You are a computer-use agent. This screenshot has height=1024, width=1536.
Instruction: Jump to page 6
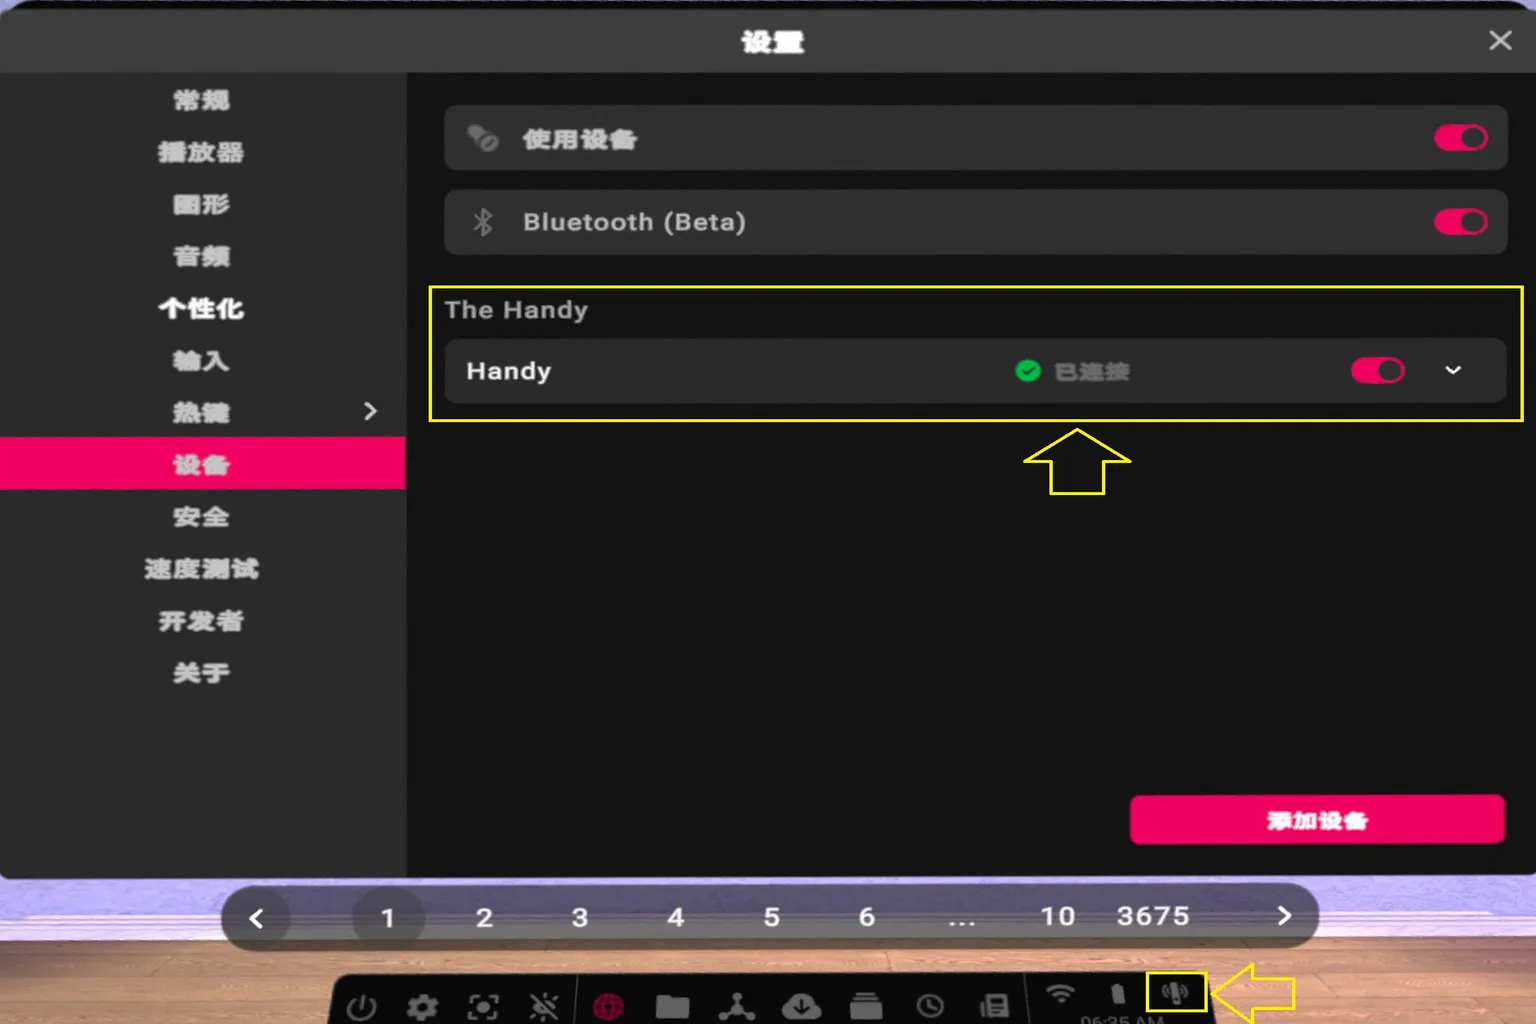click(x=867, y=917)
